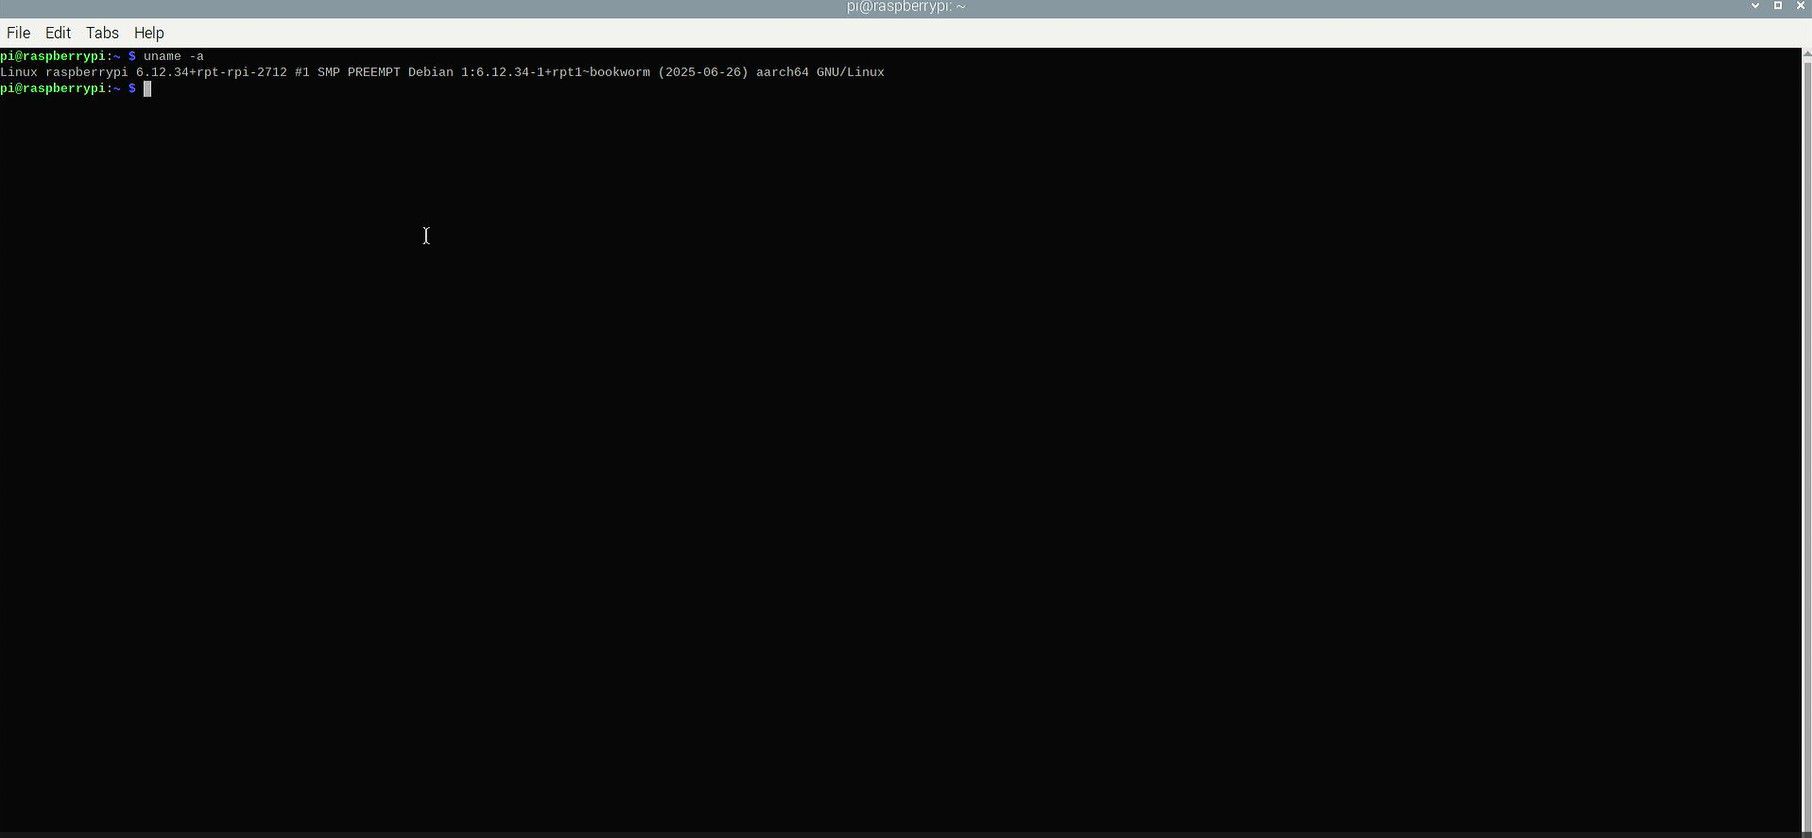Close the terminal window with X

(x=1801, y=6)
